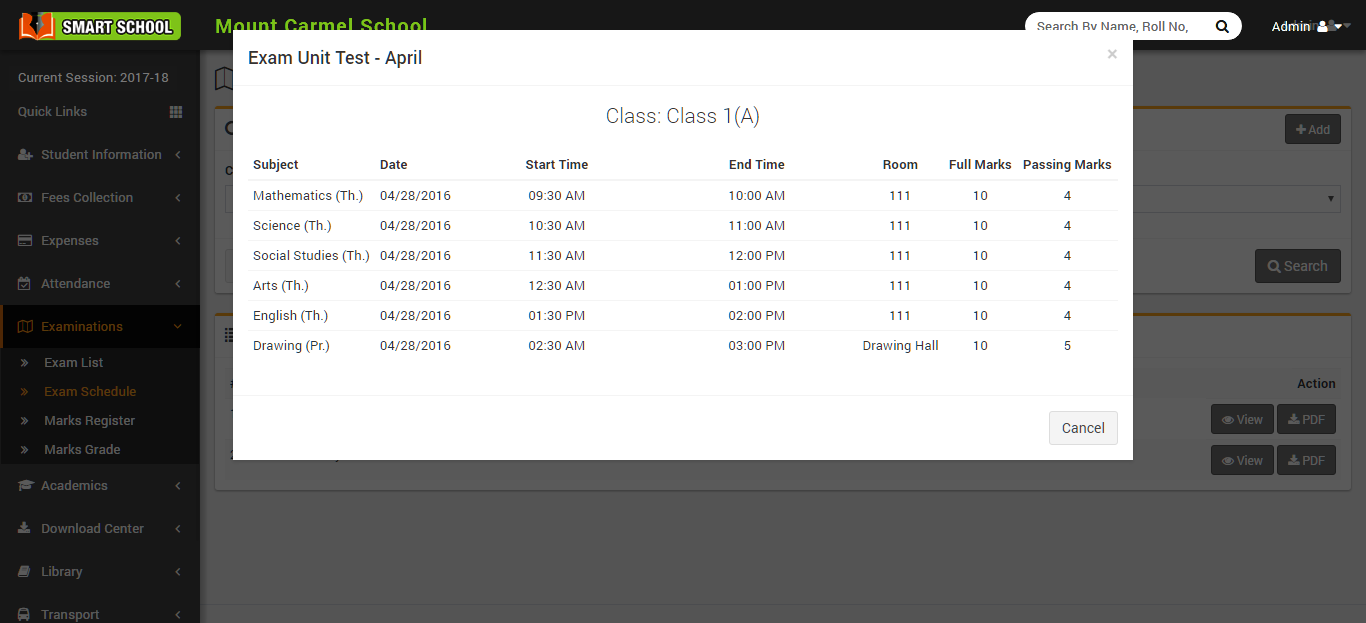This screenshot has width=1366, height=623.
Task: Open Exam List submenu item
Action: pyautogui.click(x=74, y=363)
